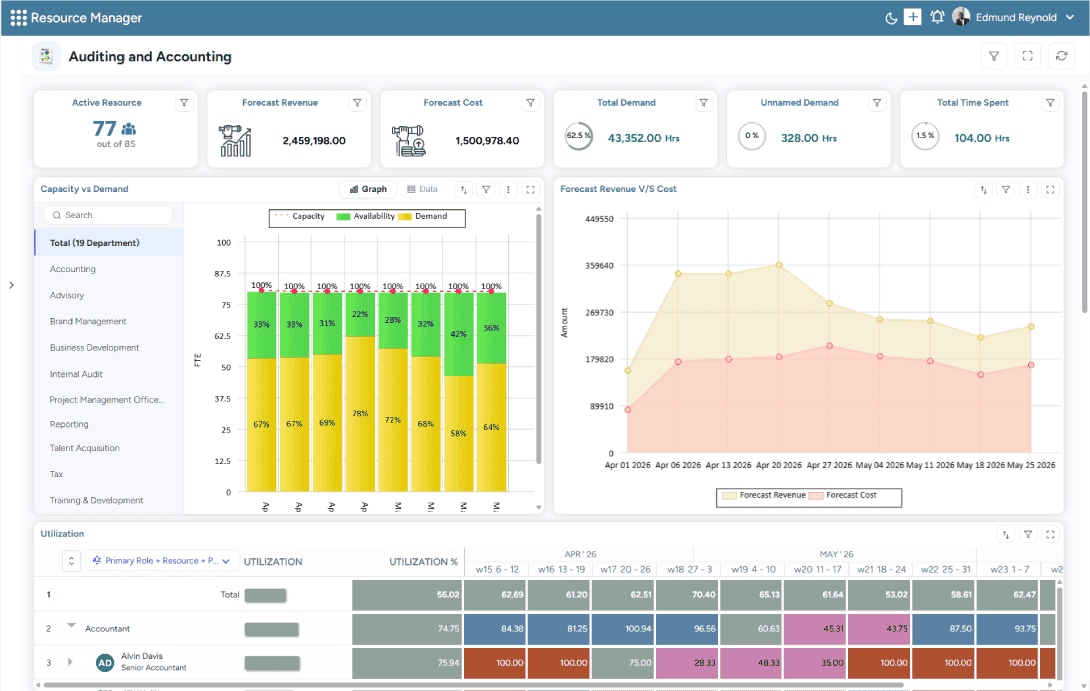Click the UTILIZATION % column header

coord(423,562)
